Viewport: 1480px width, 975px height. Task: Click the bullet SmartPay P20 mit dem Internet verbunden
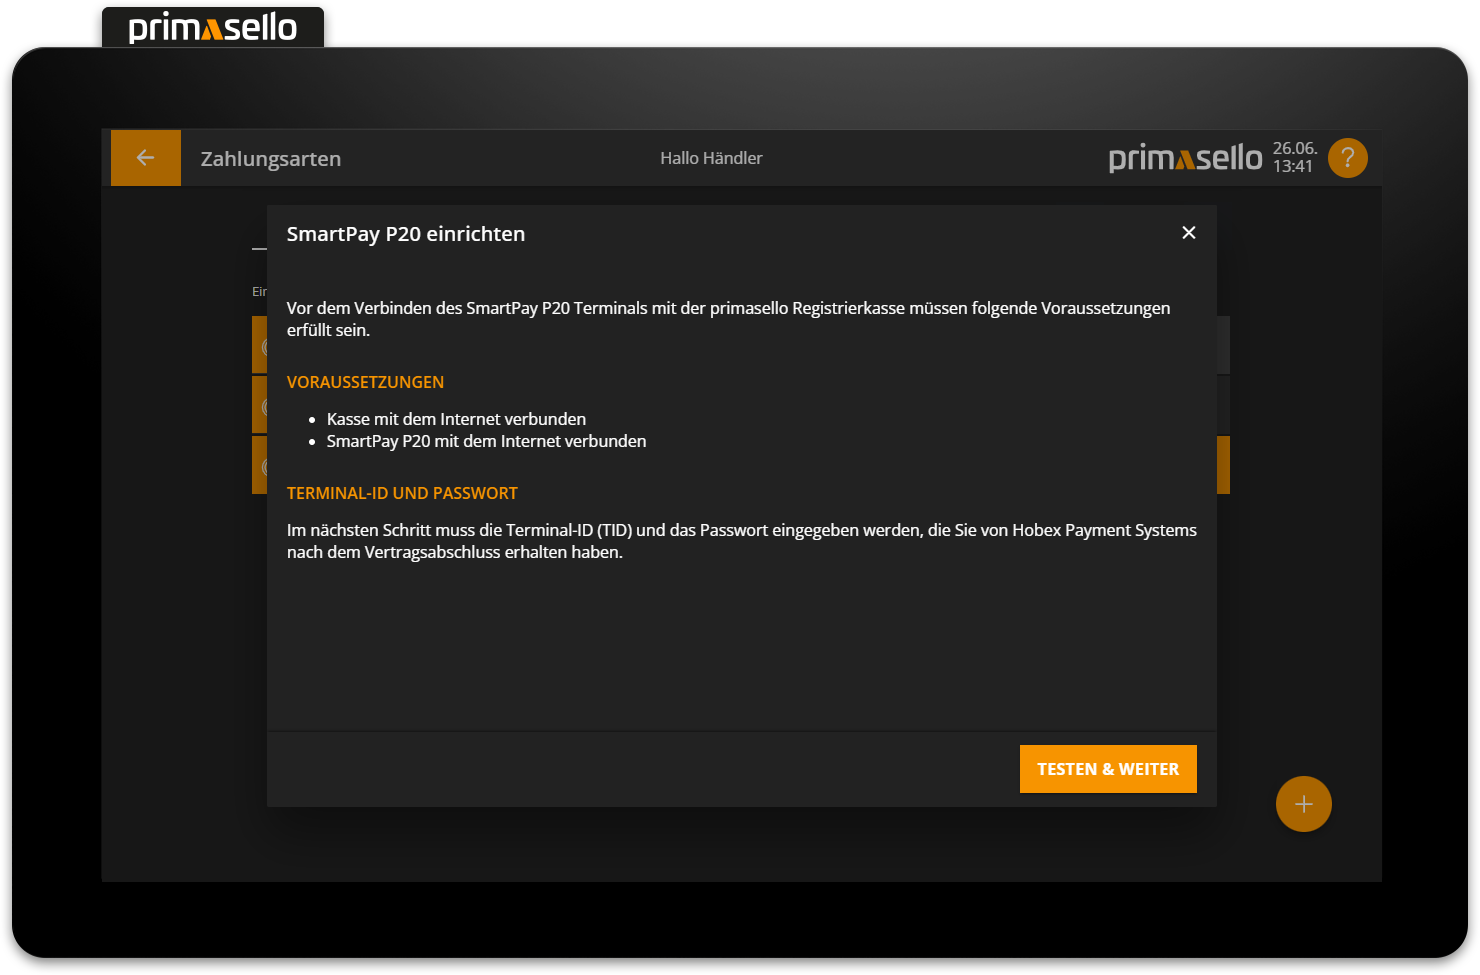[487, 441]
